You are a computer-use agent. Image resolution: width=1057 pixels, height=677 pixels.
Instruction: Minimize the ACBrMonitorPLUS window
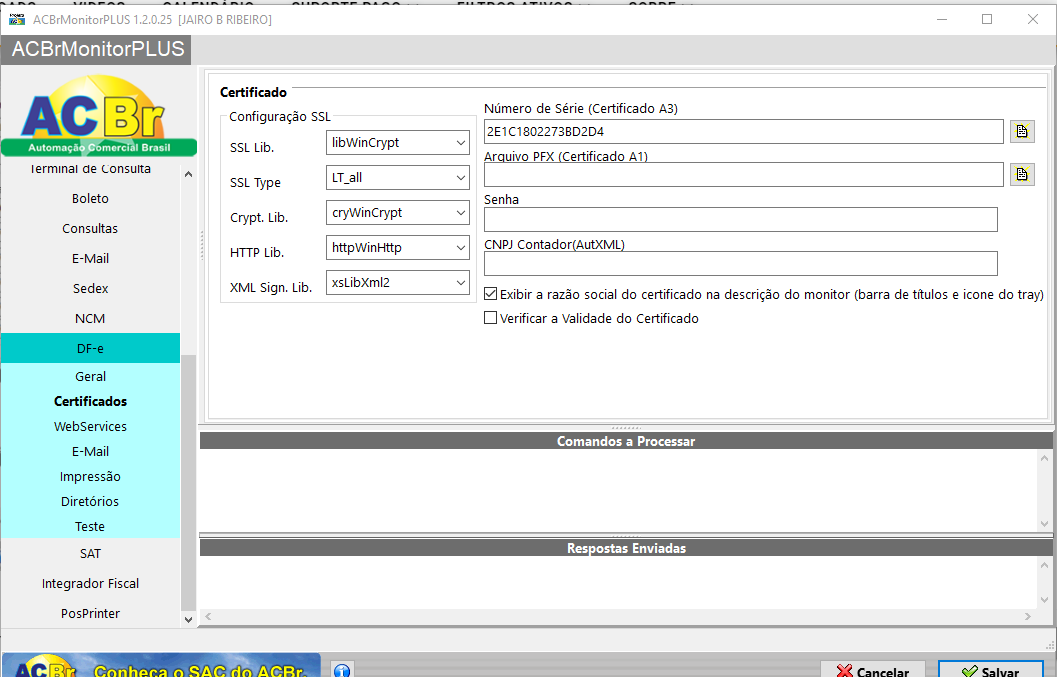pos(942,20)
